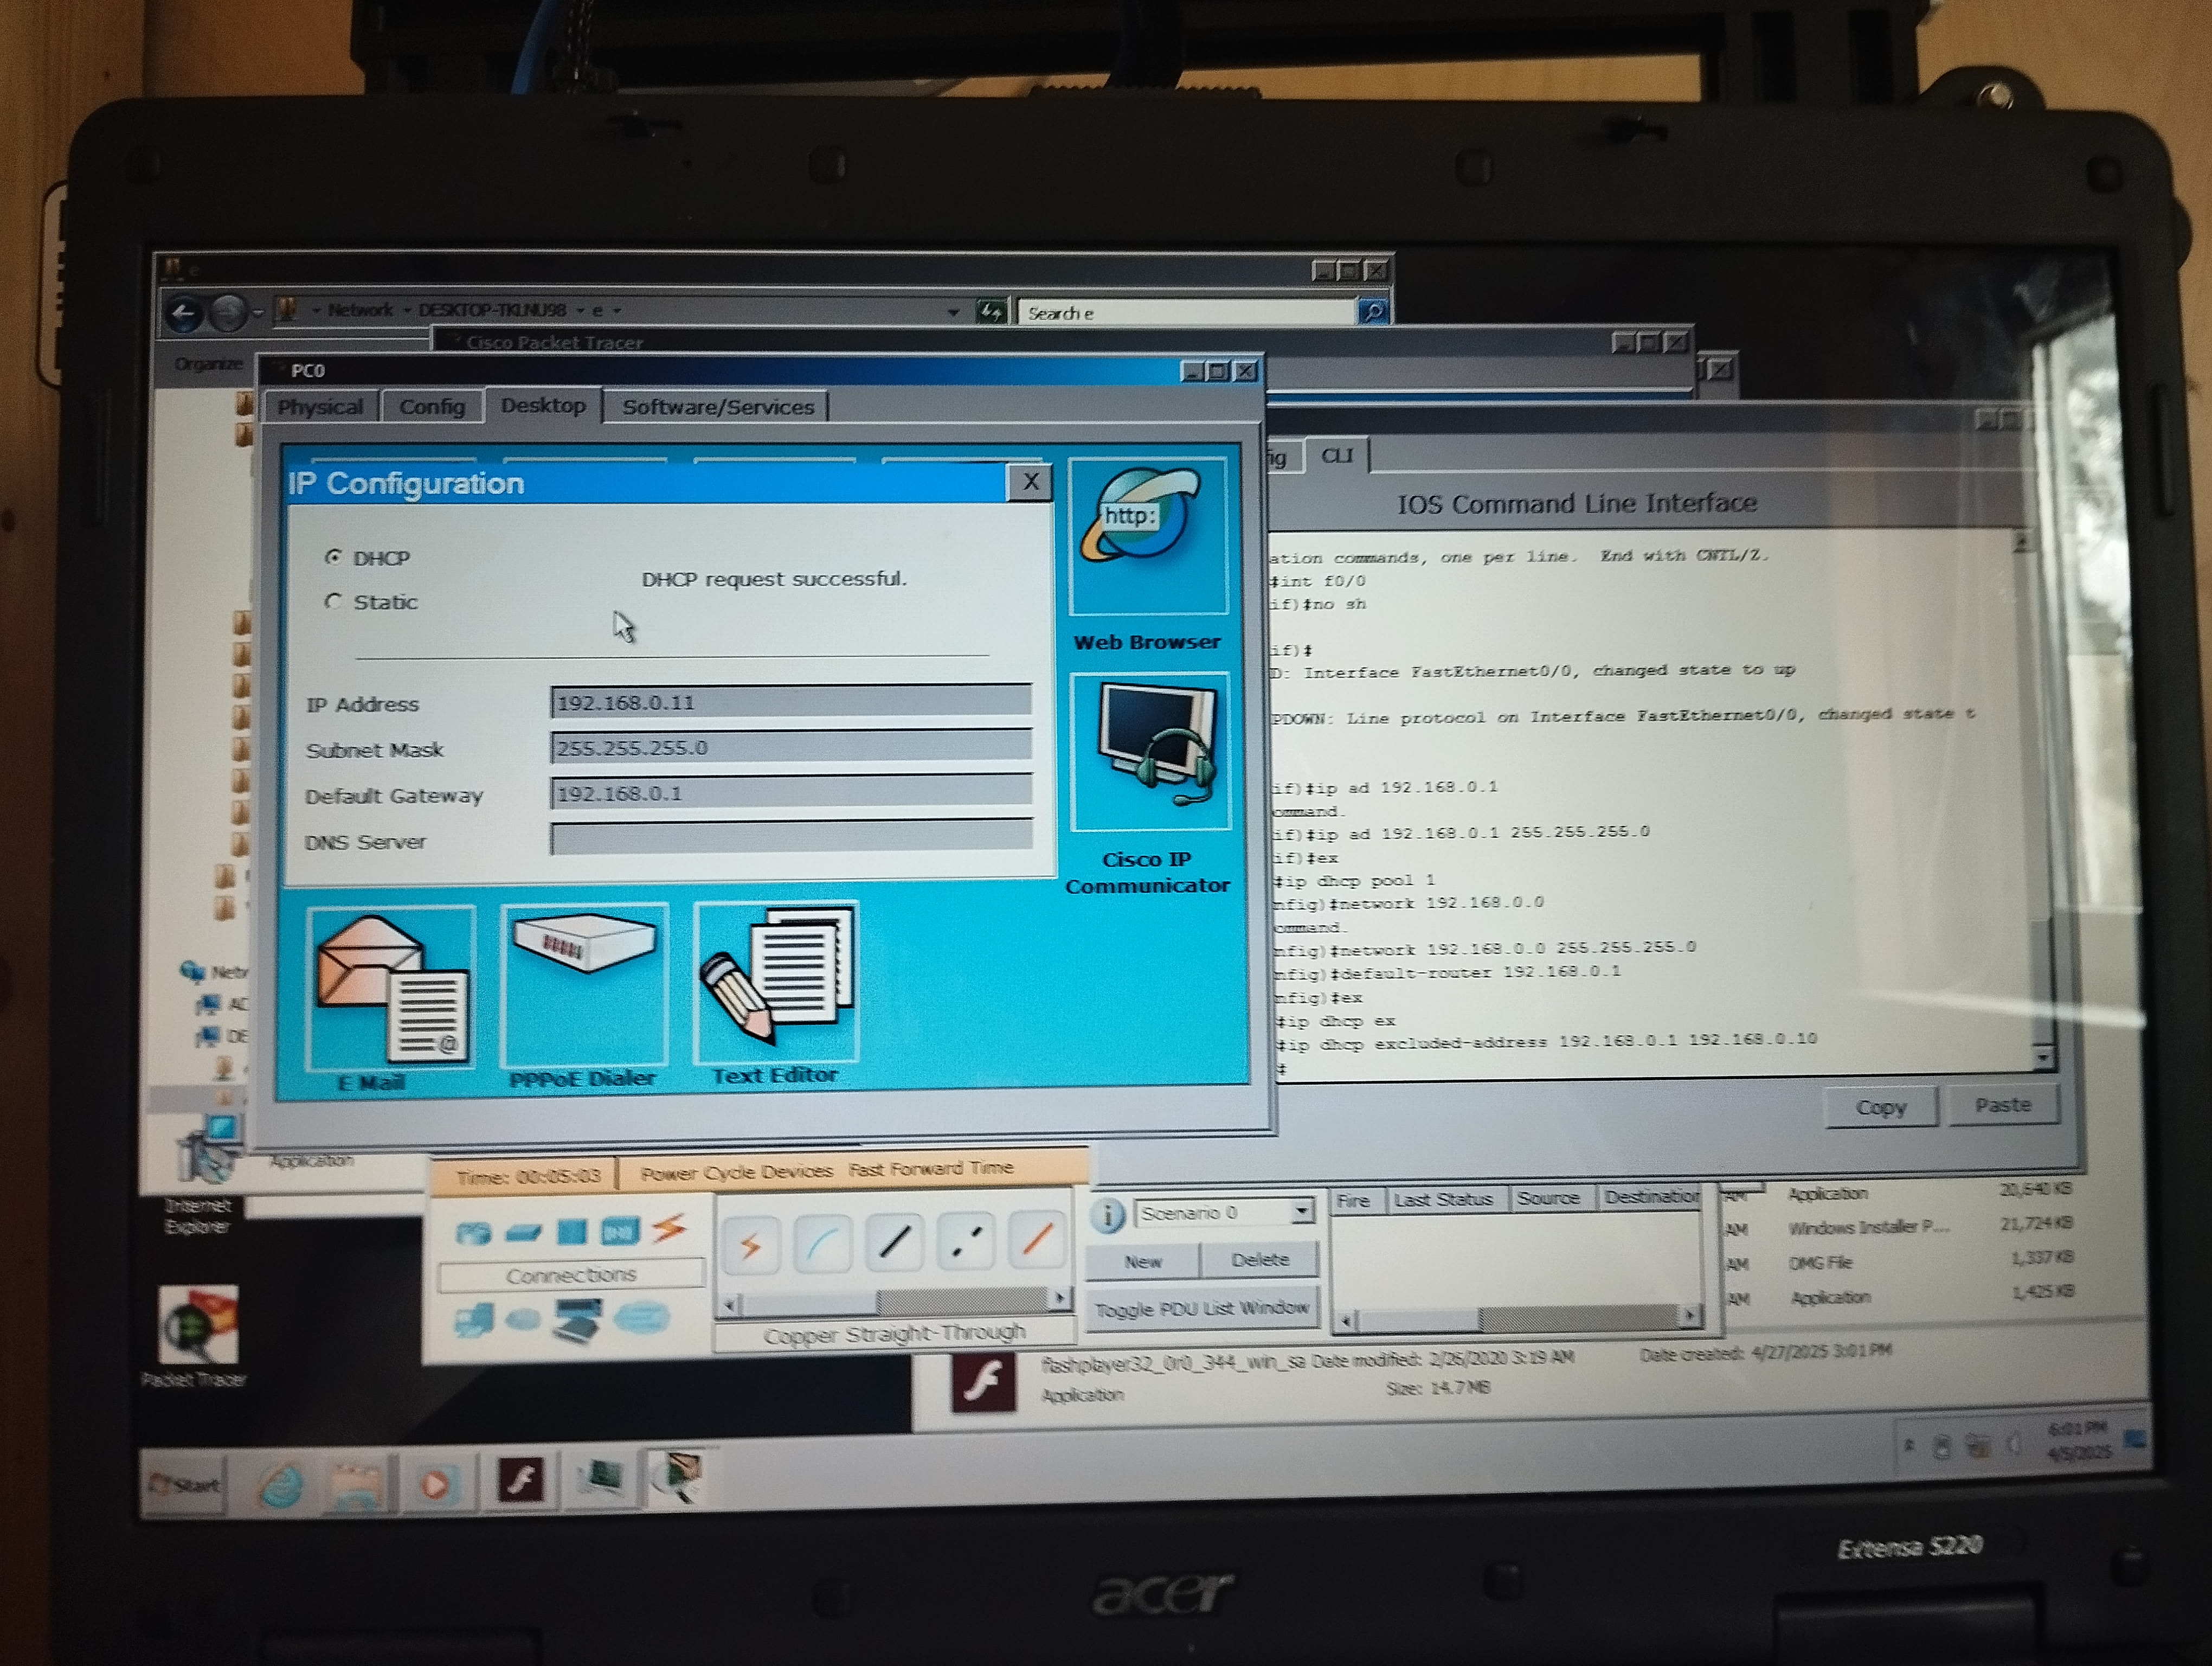Image resolution: width=2212 pixels, height=1666 pixels.
Task: Click Power Cycle Devices
Action: pyautogui.click(x=736, y=1171)
